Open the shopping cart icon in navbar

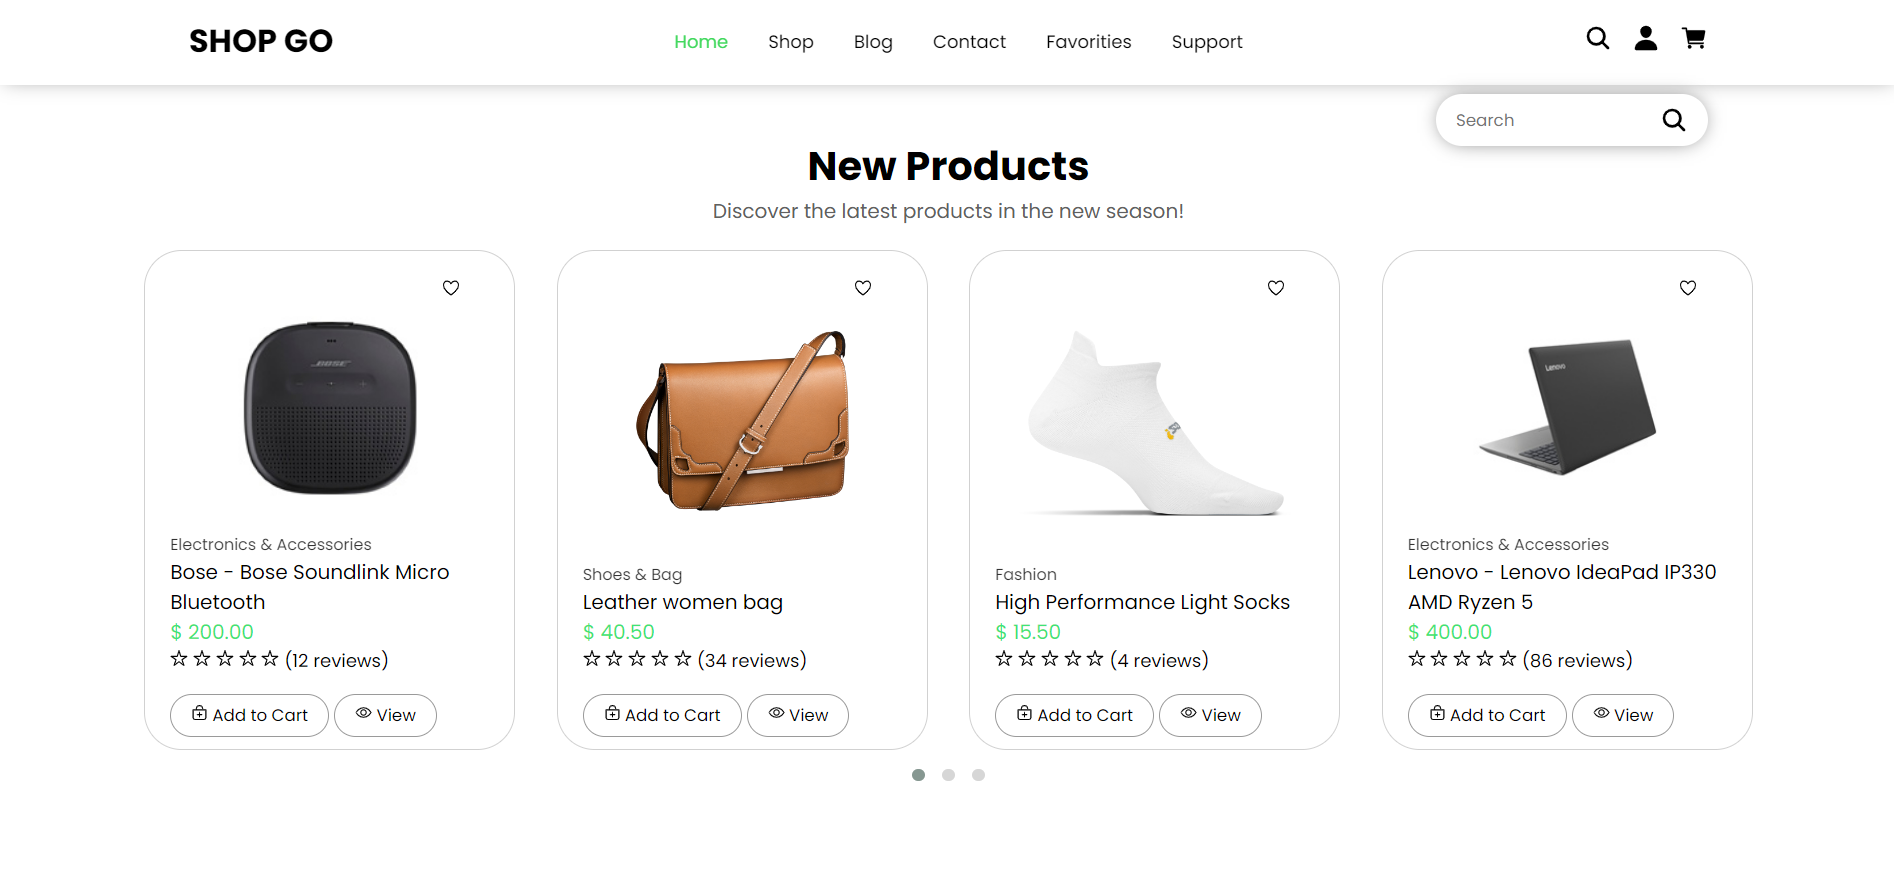click(1694, 38)
